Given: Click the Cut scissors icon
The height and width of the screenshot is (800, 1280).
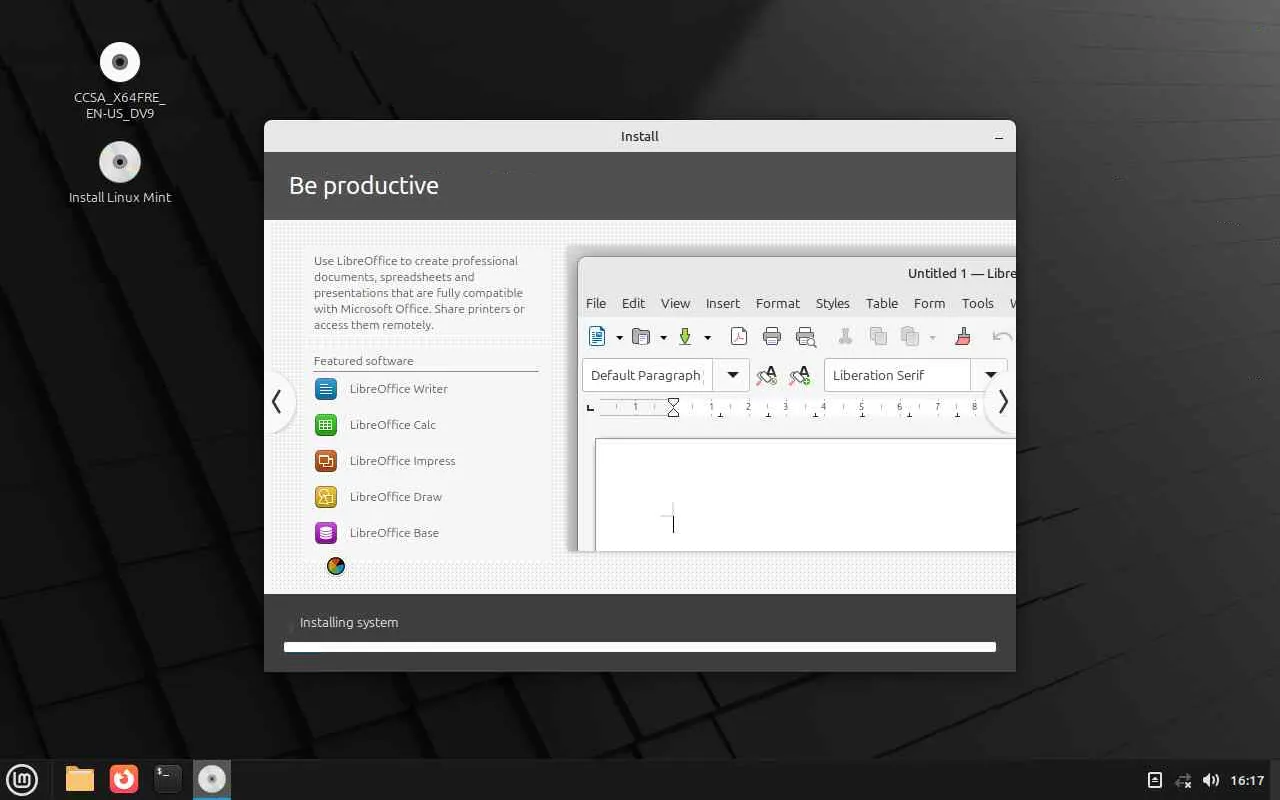Looking at the screenshot, I should (845, 336).
